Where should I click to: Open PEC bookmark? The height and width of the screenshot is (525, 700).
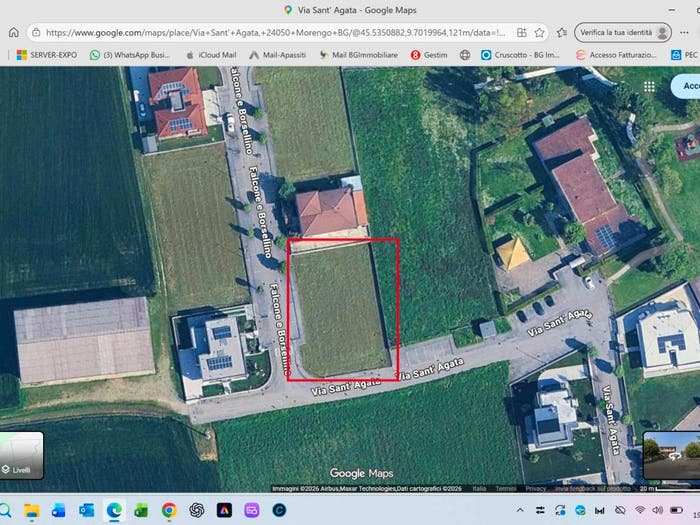pyautogui.click(x=684, y=55)
